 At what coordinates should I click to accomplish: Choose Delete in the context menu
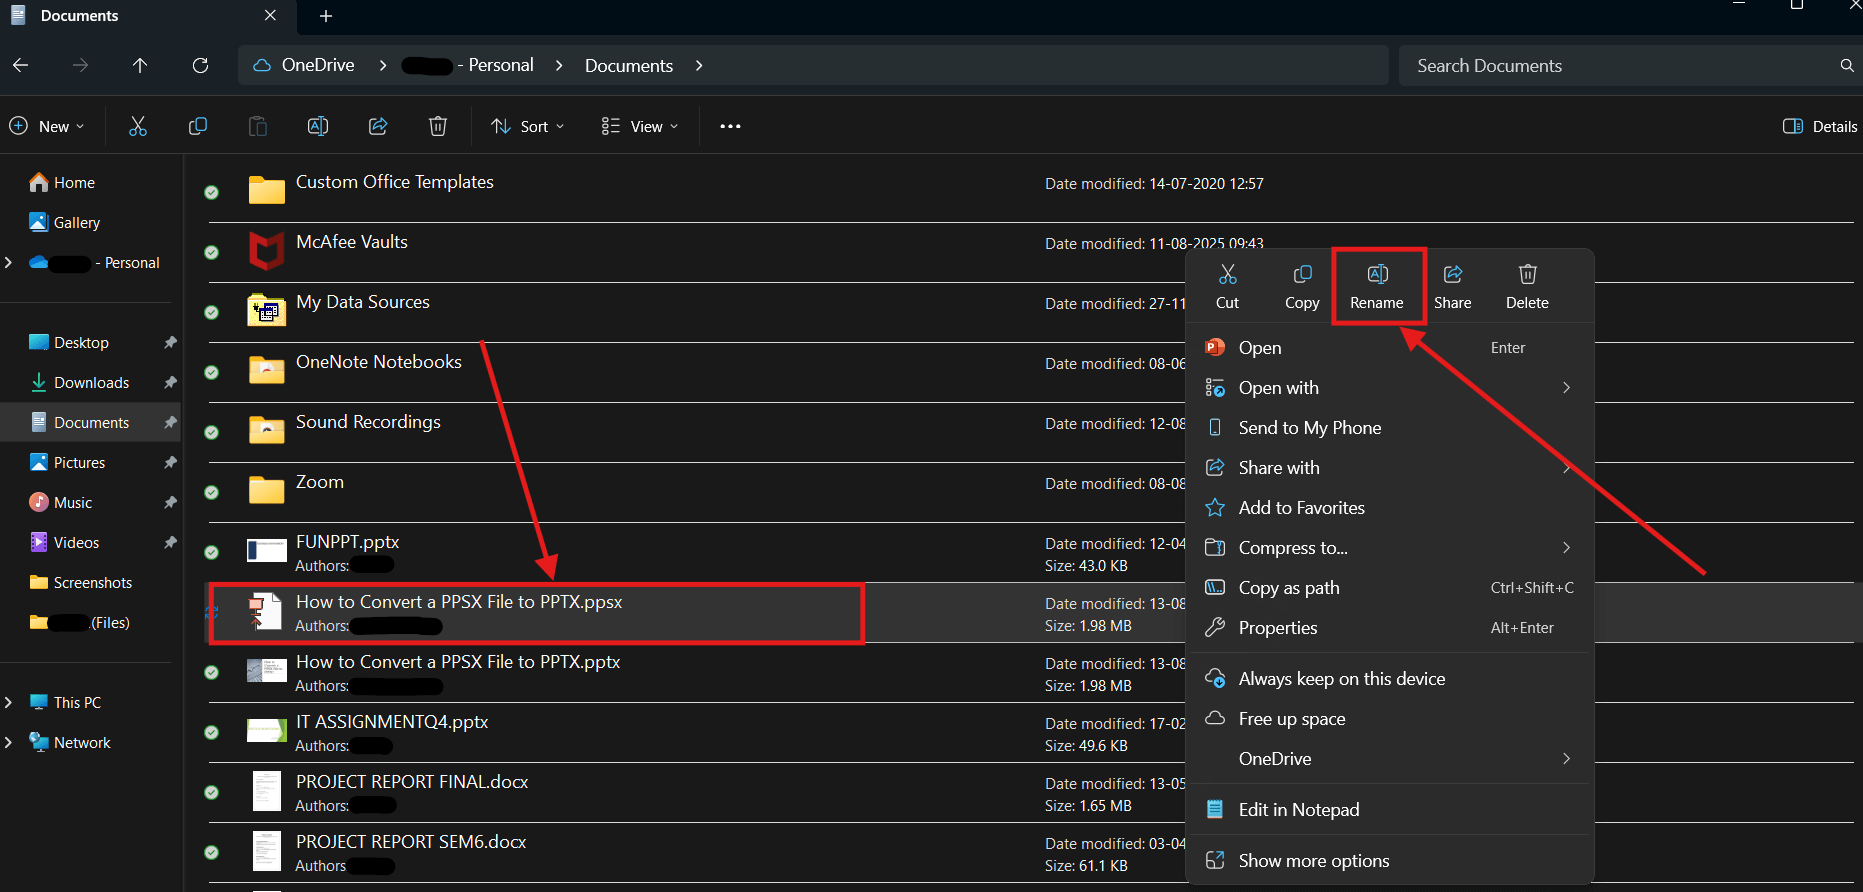click(x=1527, y=286)
